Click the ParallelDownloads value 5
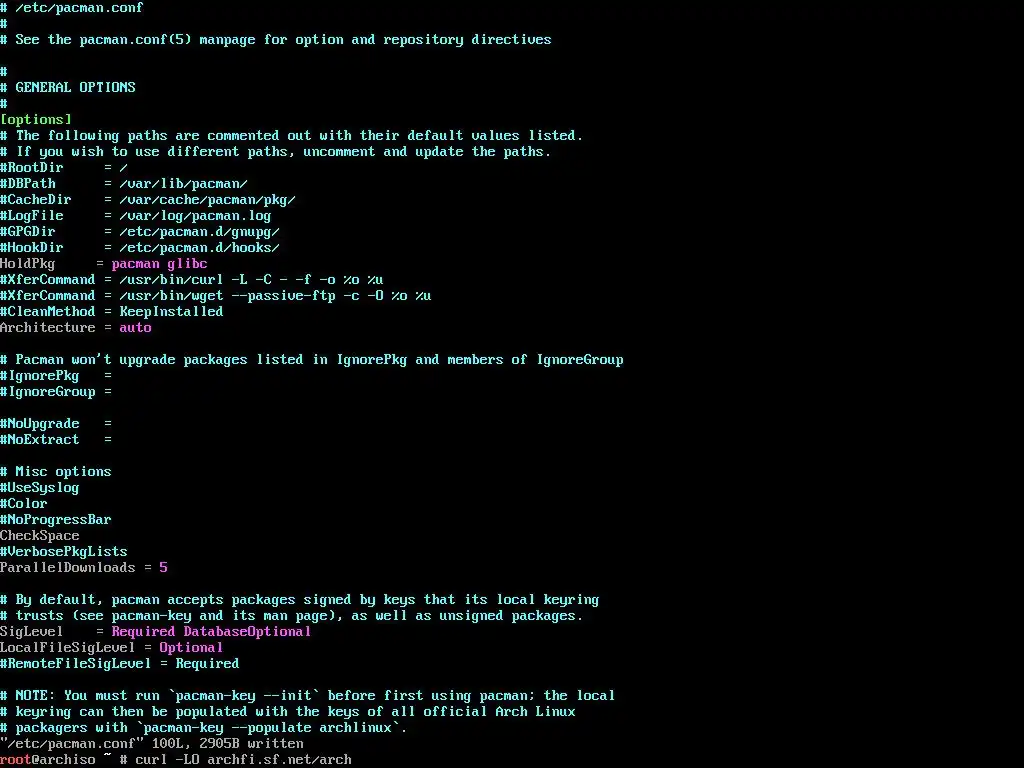Viewport: 1024px width, 768px height. coord(163,568)
